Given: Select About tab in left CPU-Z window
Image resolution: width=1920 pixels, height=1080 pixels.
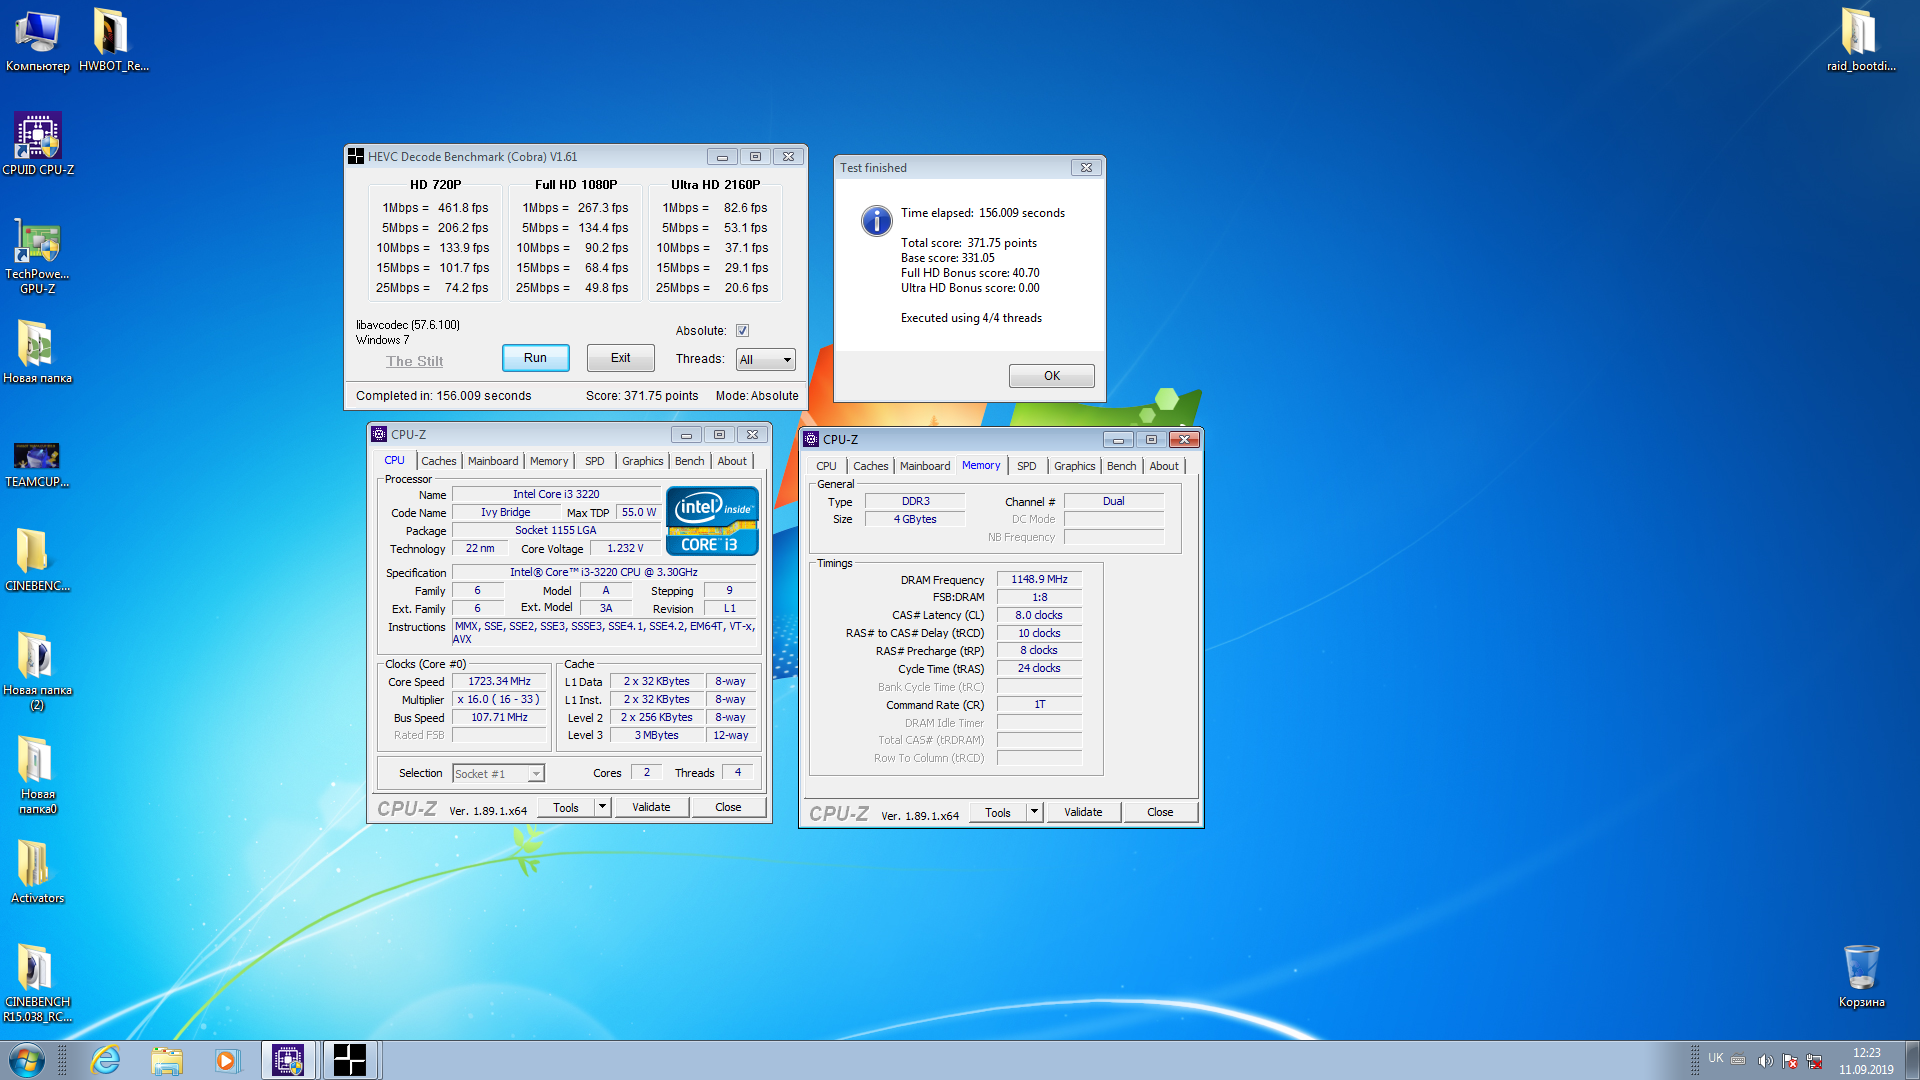Looking at the screenshot, I should 732,461.
